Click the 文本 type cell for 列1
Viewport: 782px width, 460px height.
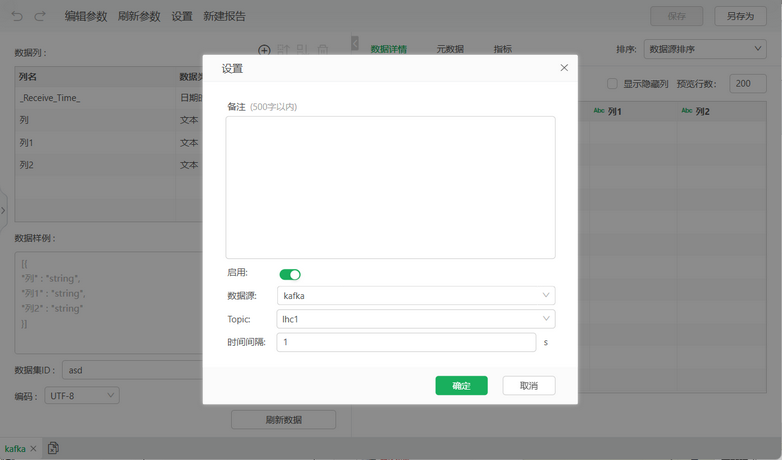[189, 143]
